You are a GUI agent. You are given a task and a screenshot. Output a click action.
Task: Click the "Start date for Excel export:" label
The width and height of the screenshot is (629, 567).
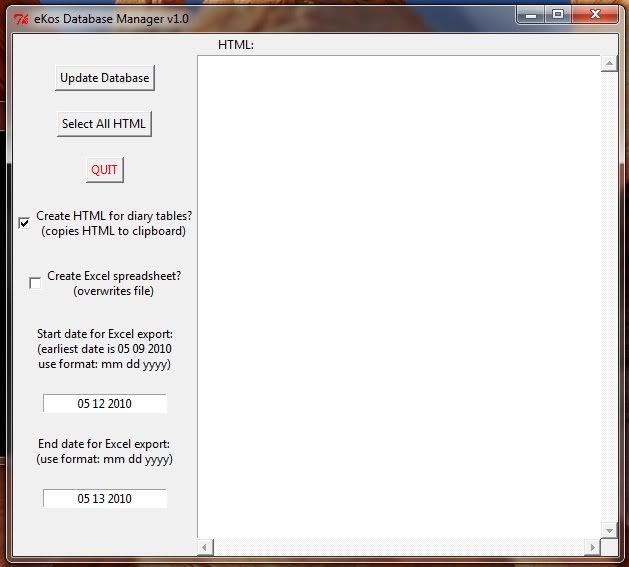(105, 334)
